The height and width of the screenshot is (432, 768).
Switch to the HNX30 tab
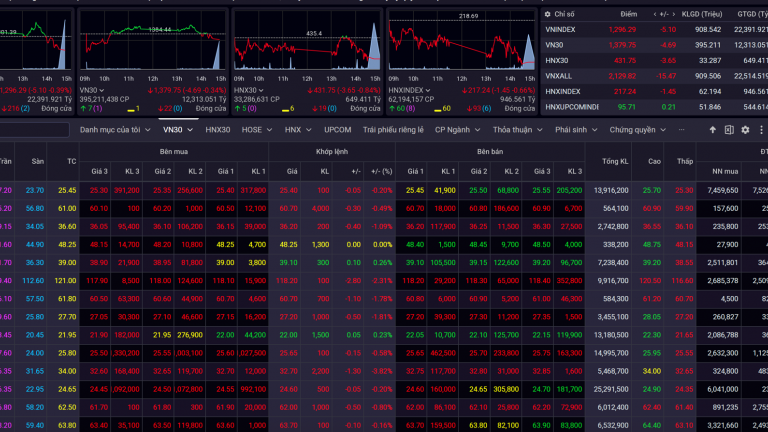point(217,130)
